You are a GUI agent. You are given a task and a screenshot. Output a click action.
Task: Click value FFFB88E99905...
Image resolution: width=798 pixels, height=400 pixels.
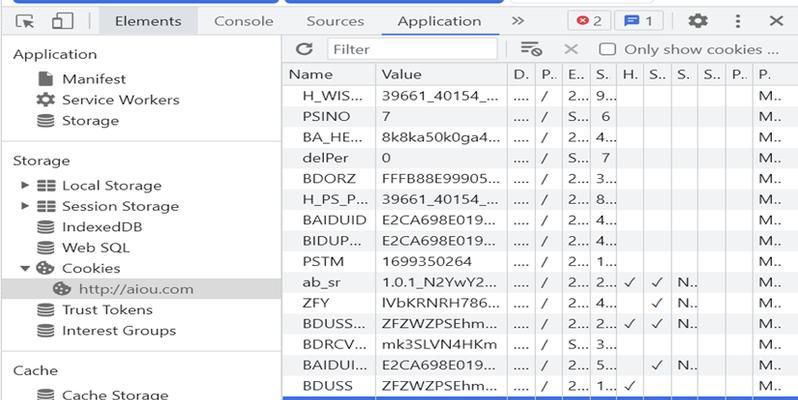click(x=441, y=179)
